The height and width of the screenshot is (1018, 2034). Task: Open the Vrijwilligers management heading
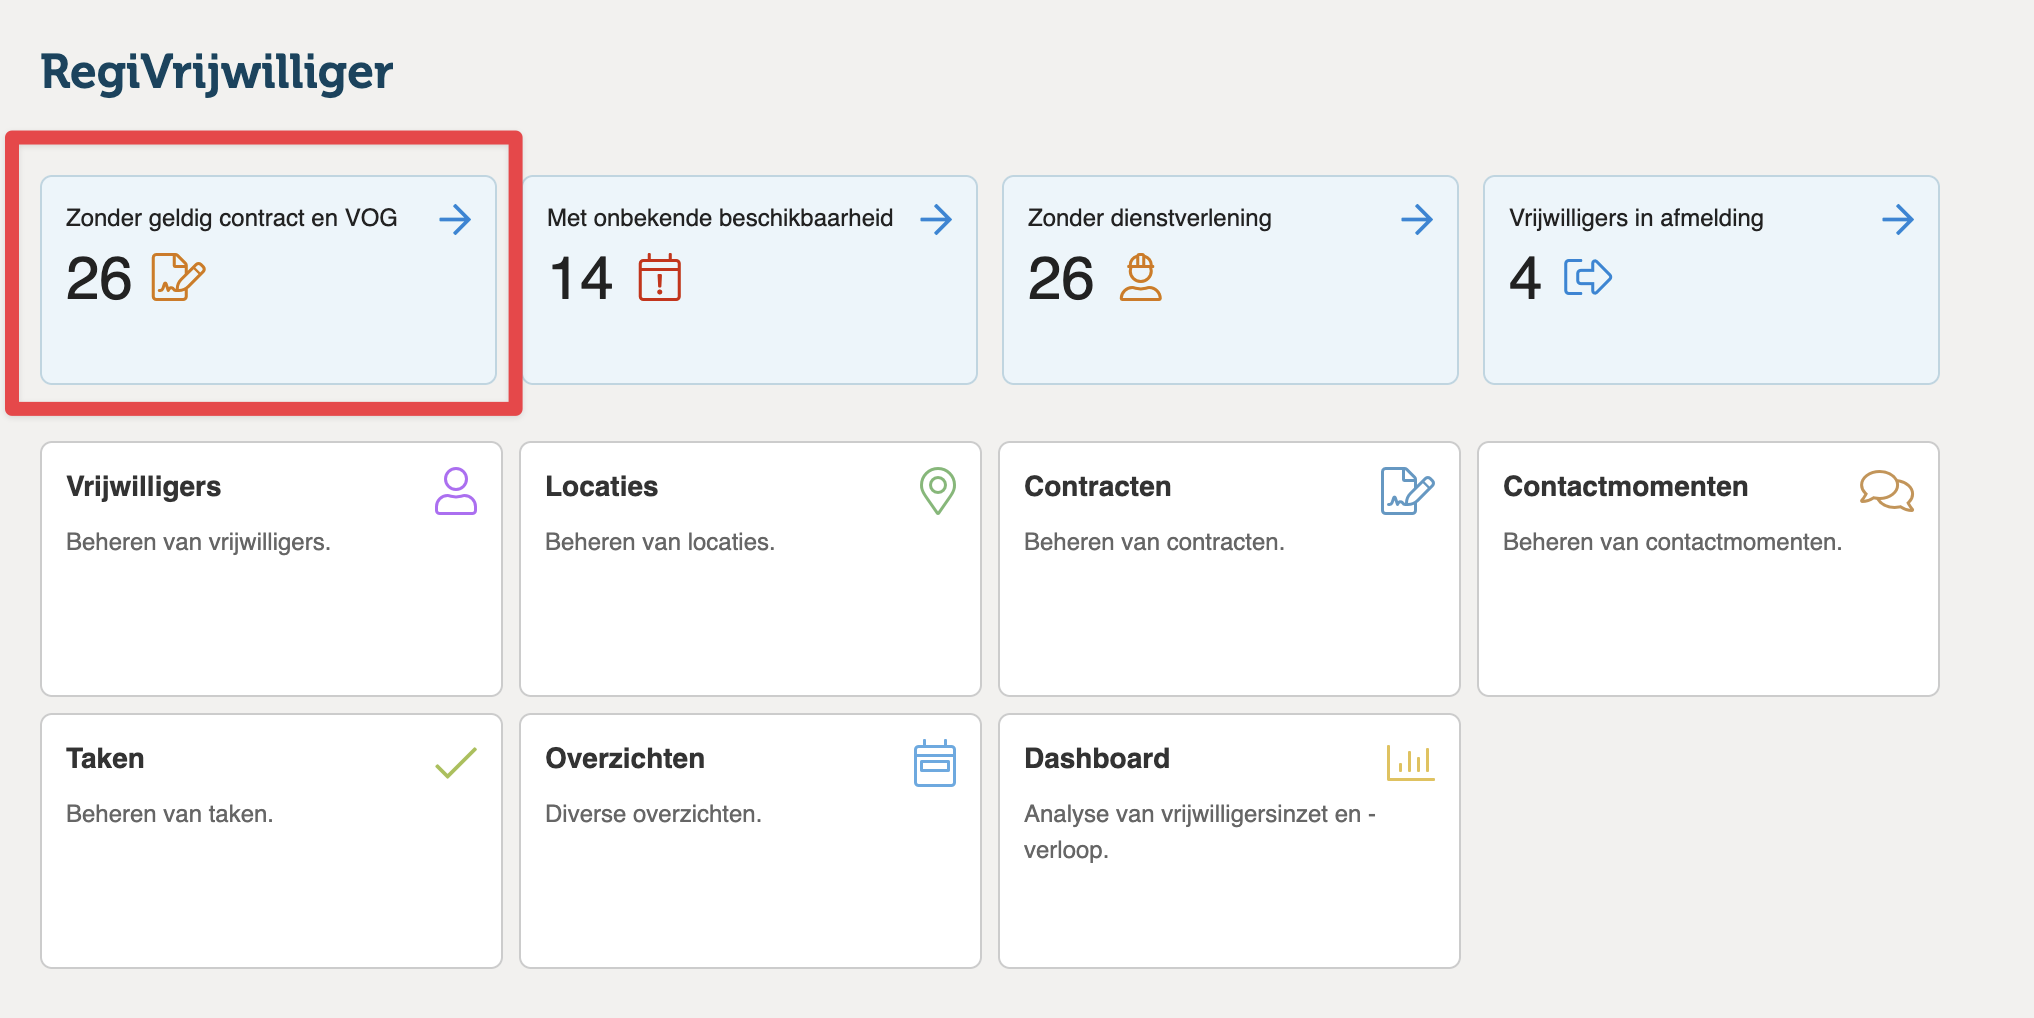tap(143, 487)
